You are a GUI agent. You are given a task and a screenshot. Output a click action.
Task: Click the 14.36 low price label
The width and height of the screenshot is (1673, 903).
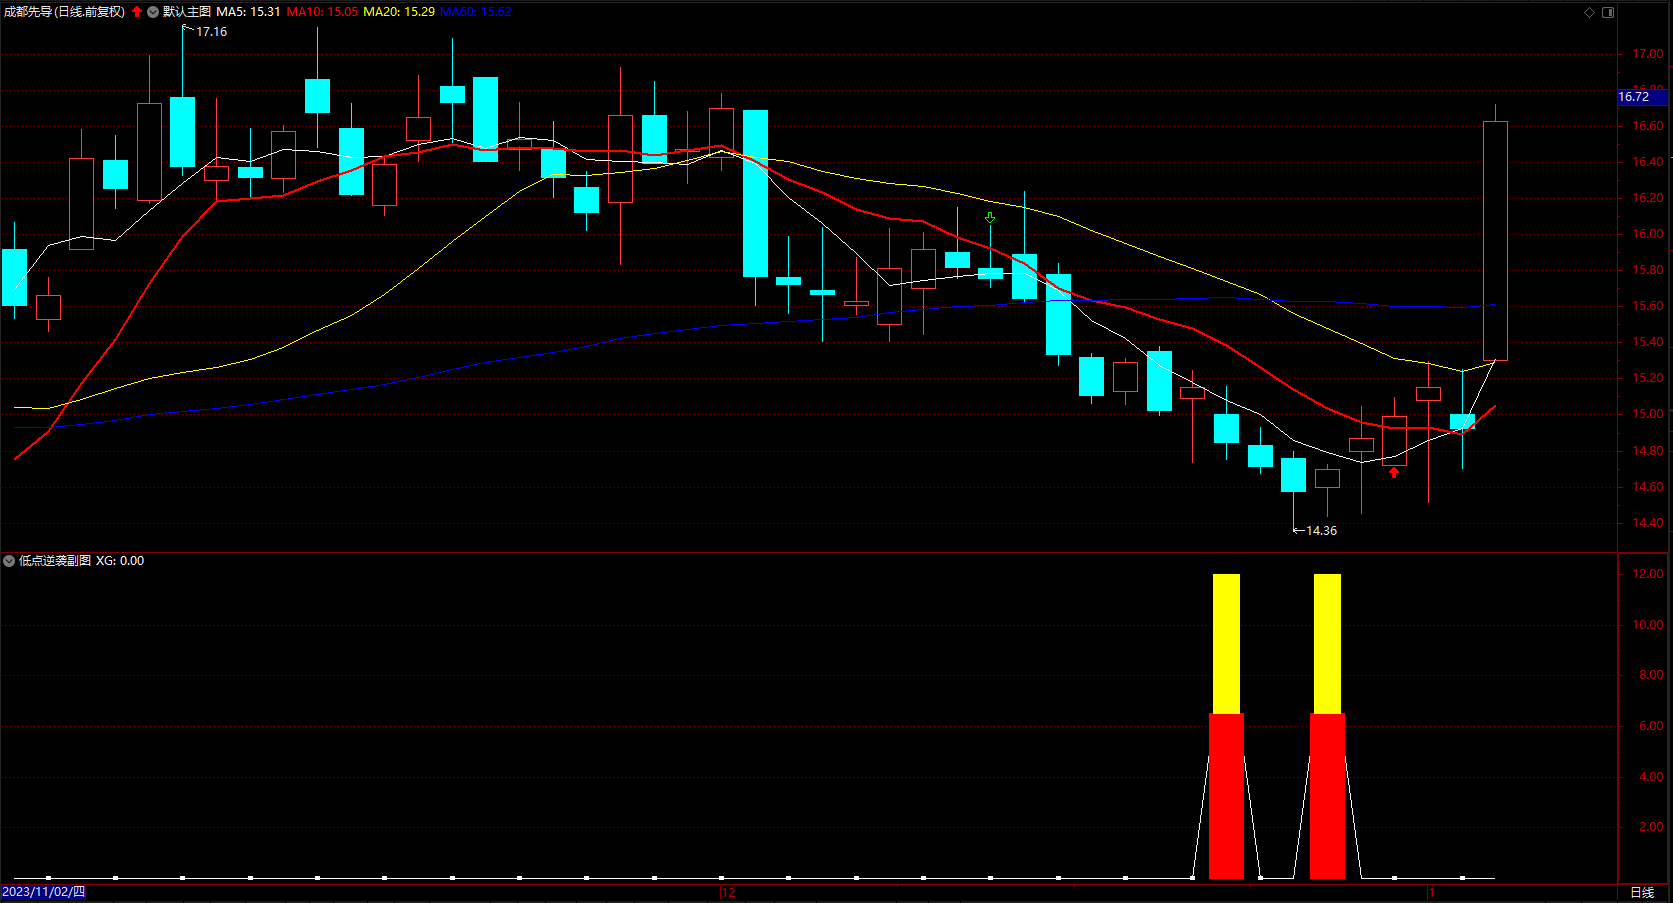point(1321,531)
